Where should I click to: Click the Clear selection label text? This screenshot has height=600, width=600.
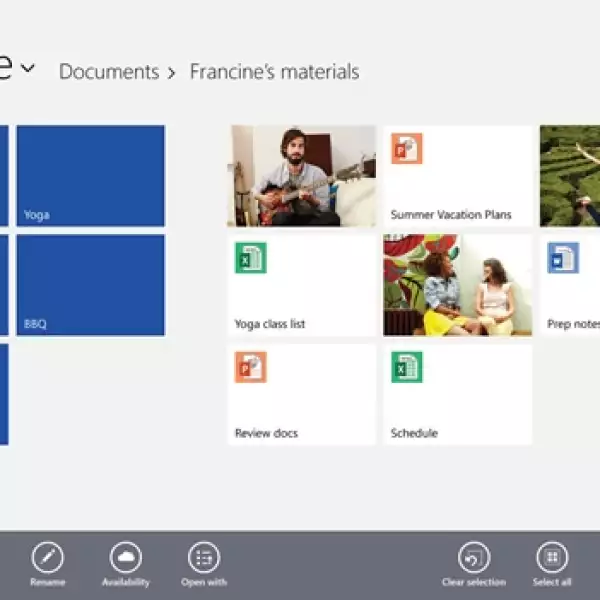click(474, 582)
